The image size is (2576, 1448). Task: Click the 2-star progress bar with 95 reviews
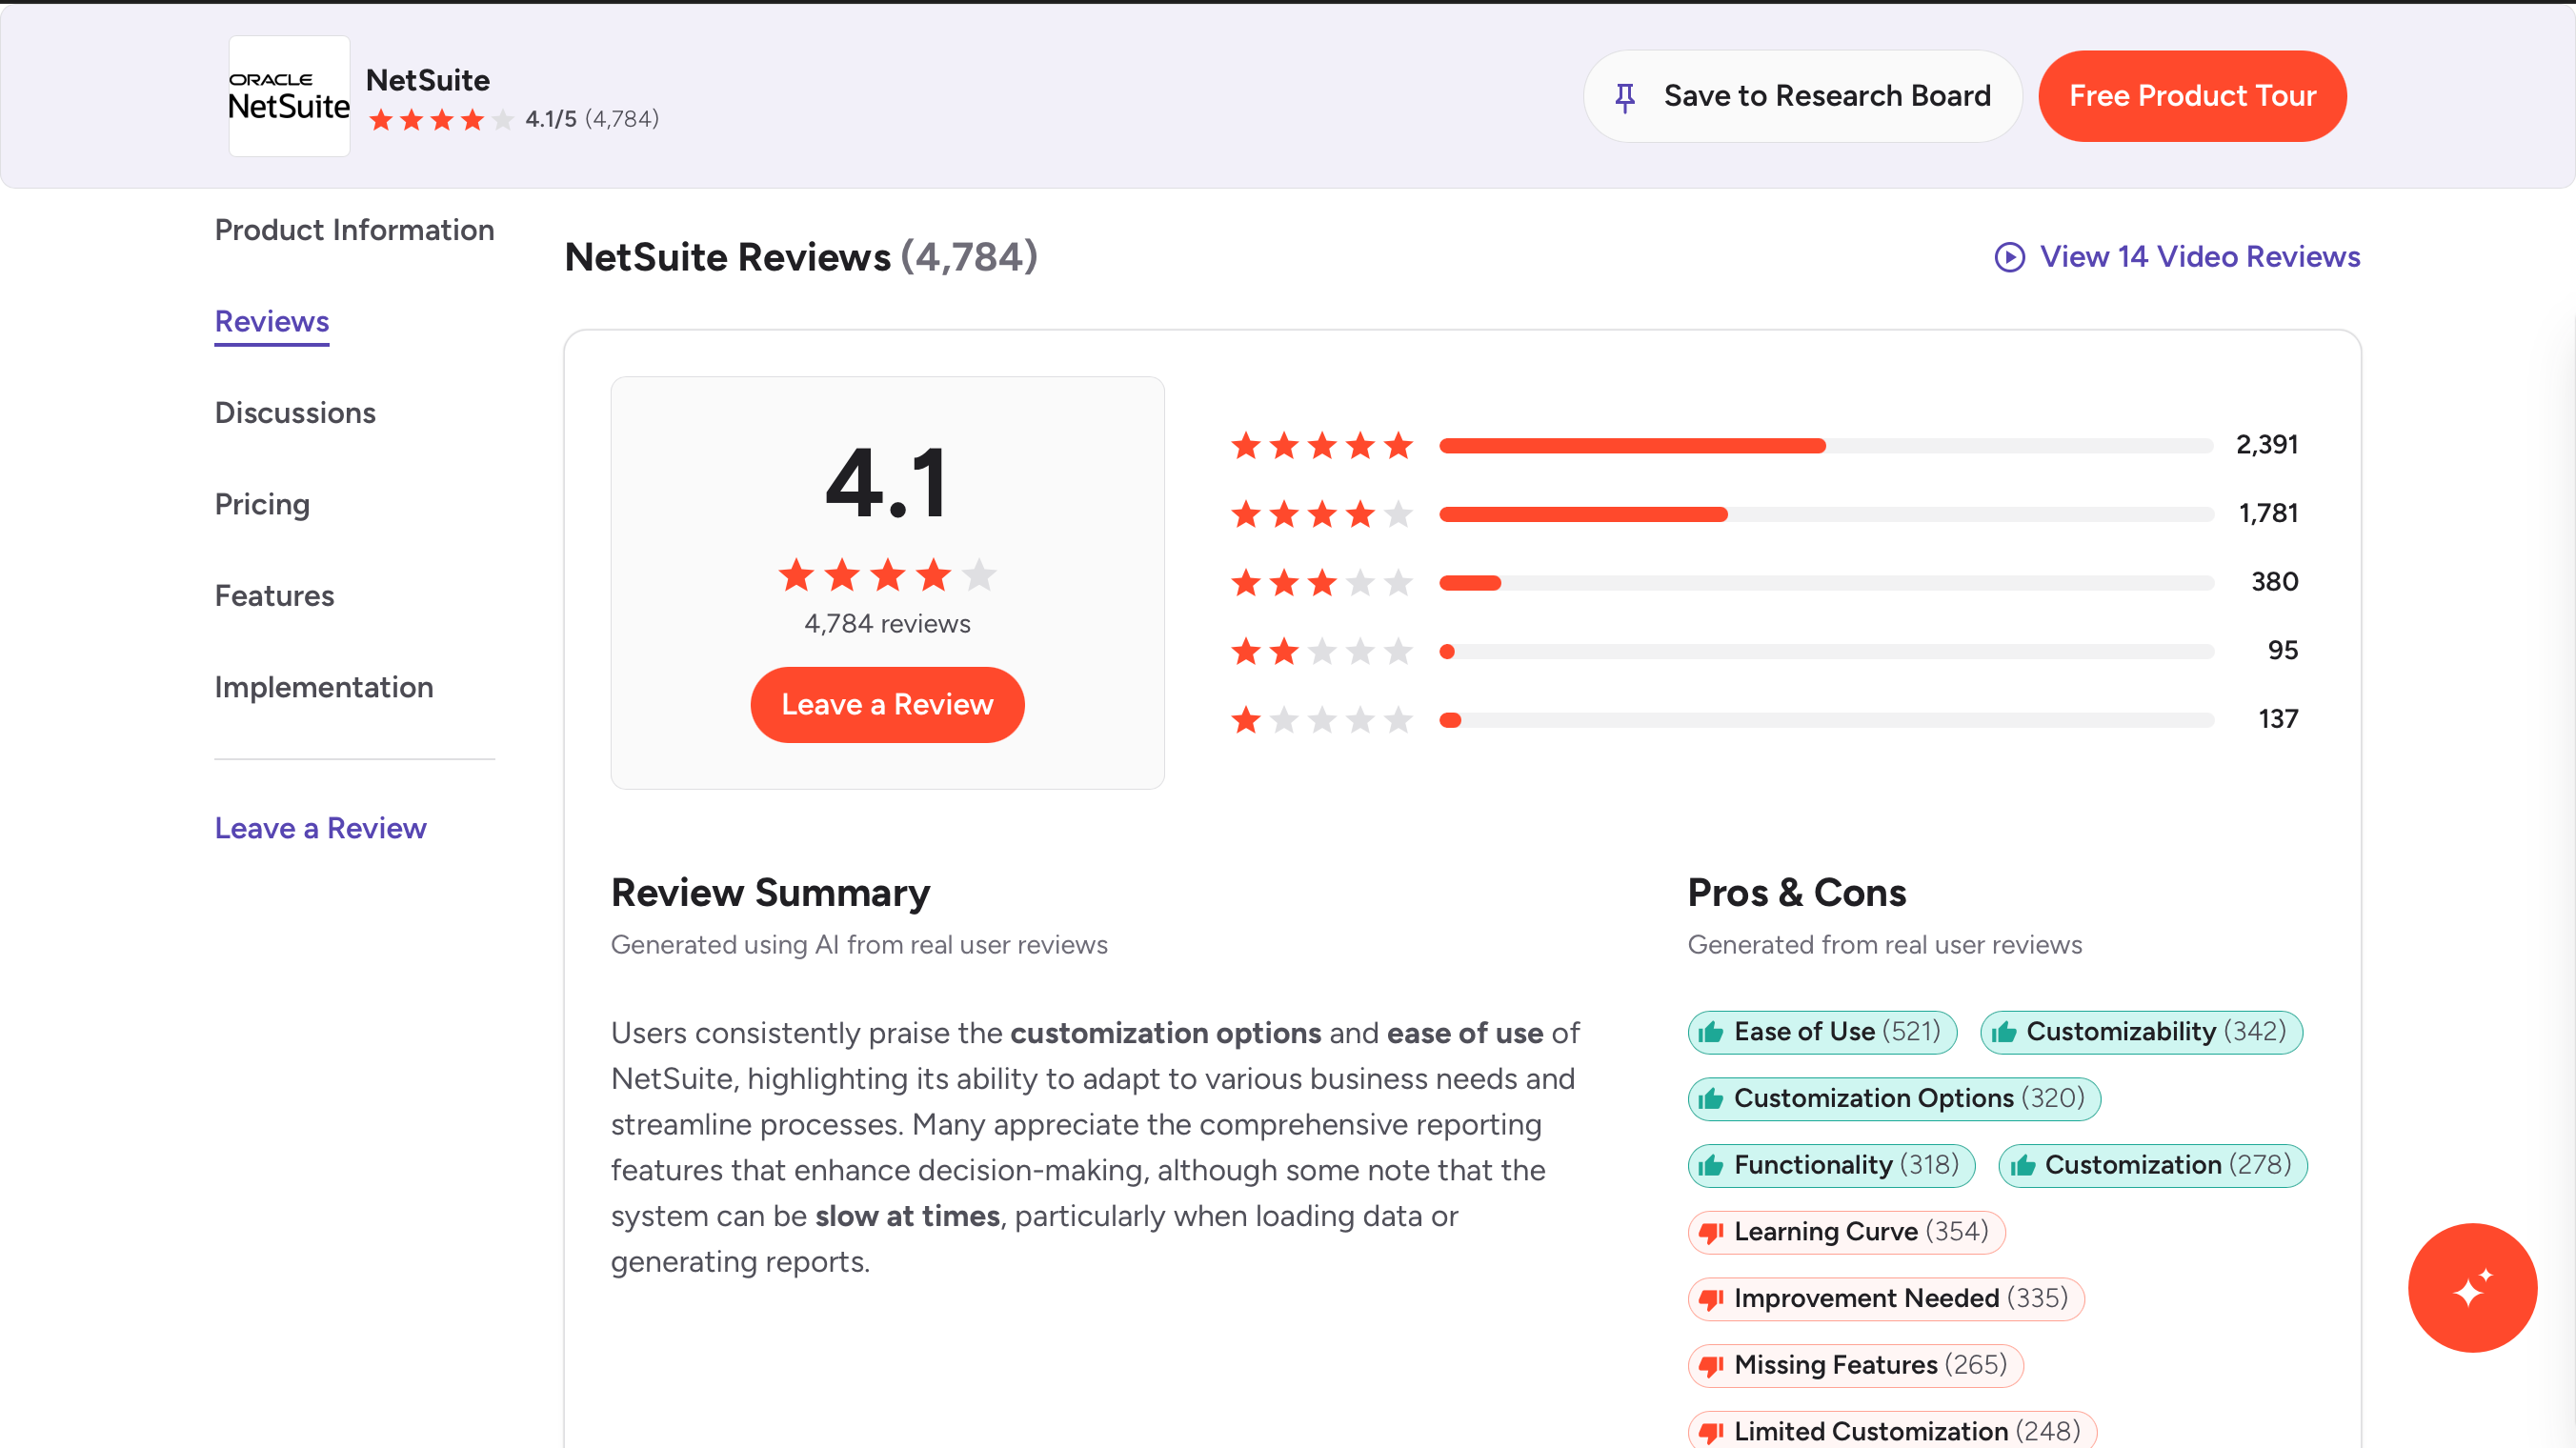pyautogui.click(x=1826, y=652)
